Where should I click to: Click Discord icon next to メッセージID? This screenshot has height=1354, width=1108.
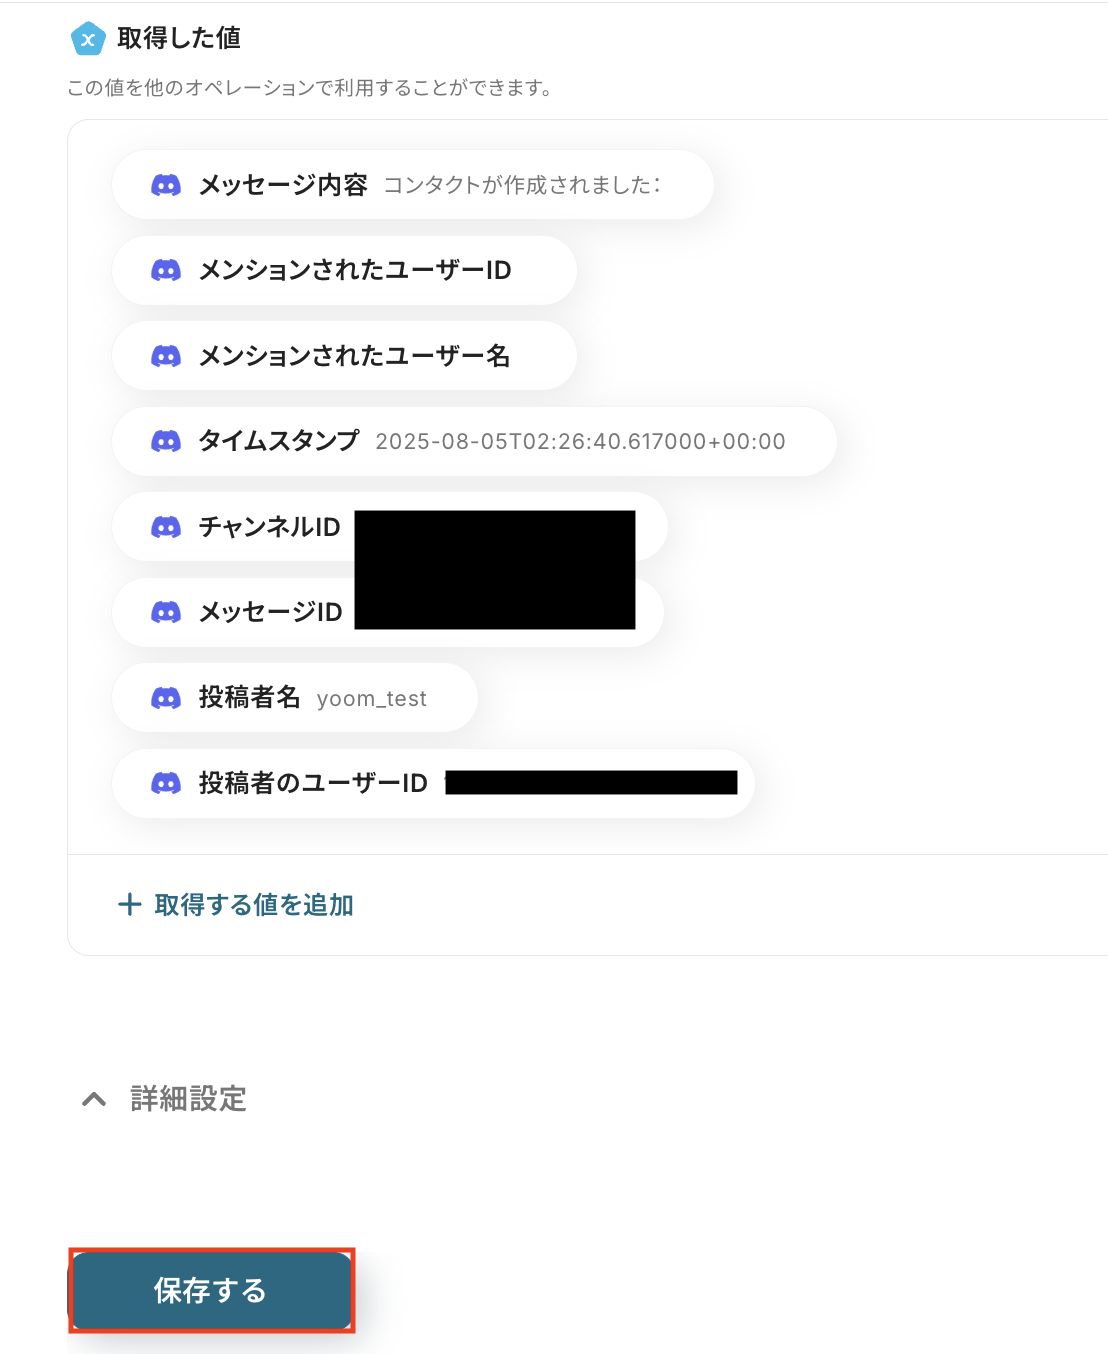166,612
